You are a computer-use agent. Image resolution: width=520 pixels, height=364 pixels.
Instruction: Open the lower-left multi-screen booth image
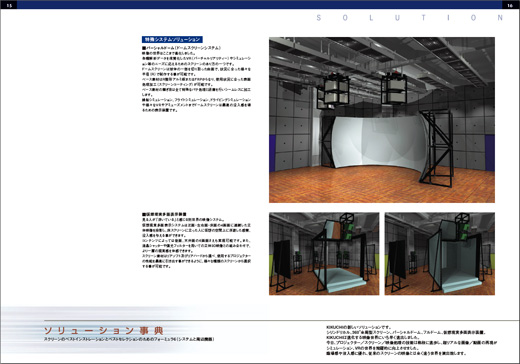[324, 254]
